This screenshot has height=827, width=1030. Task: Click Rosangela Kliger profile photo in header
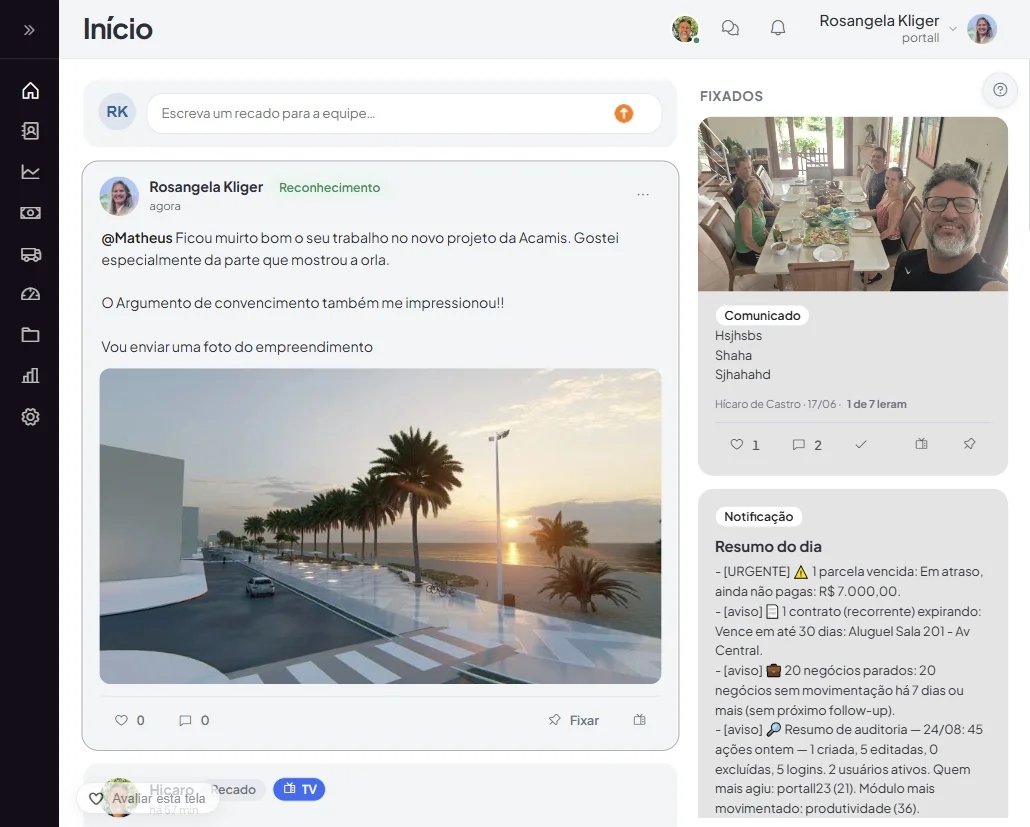point(982,29)
